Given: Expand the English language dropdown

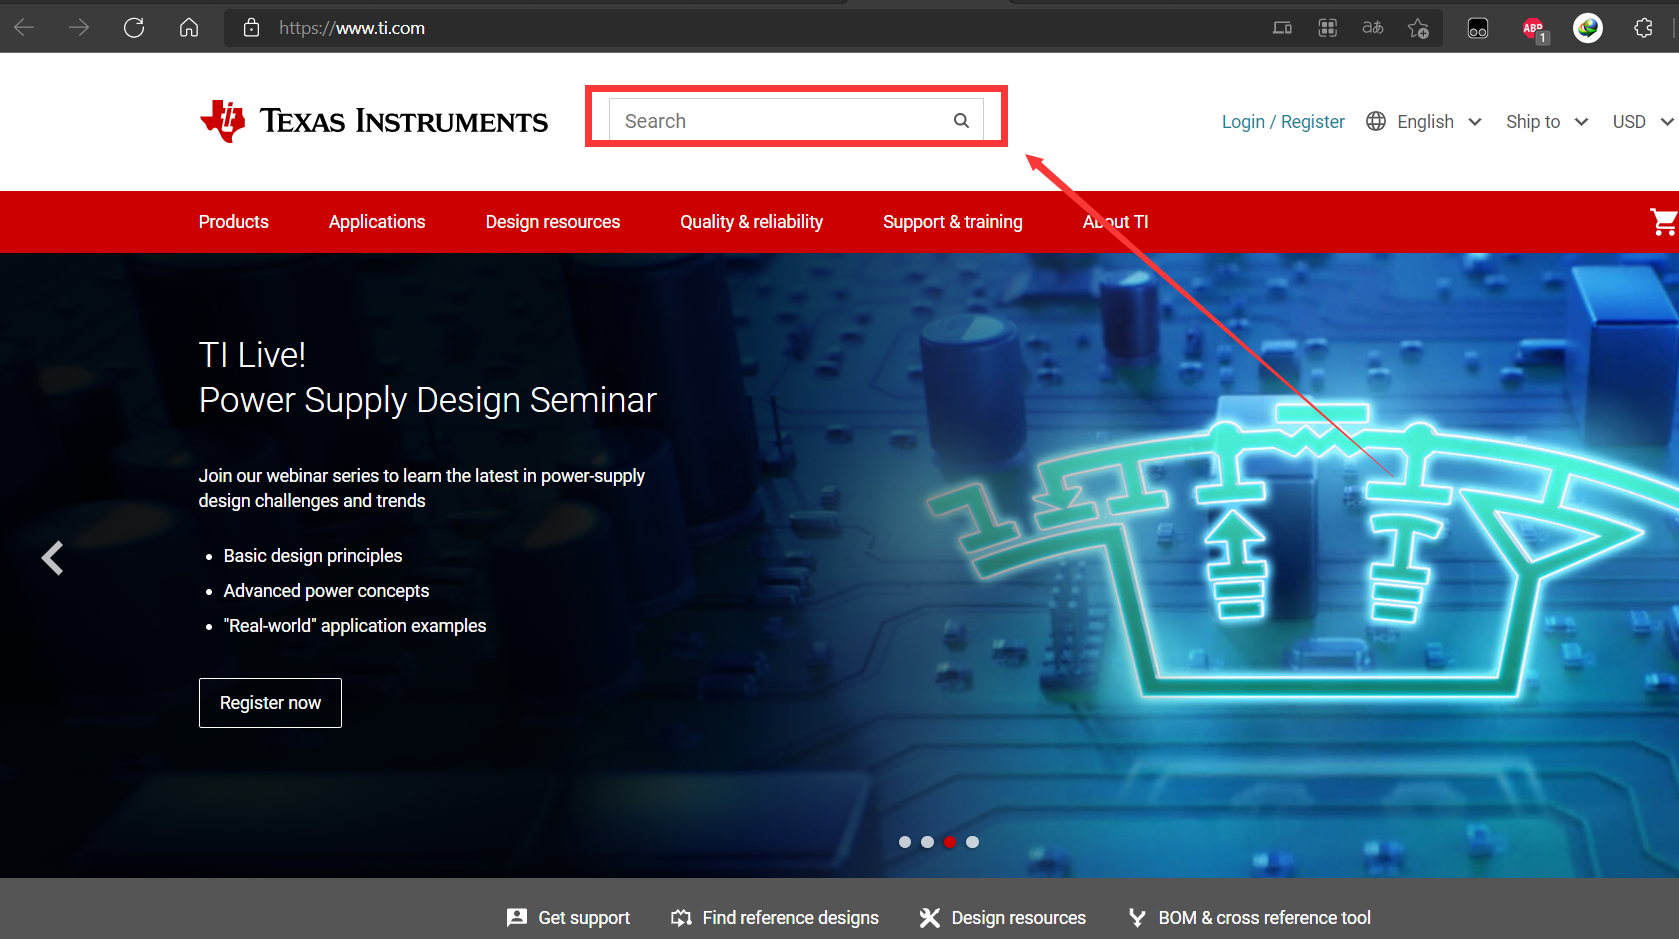Looking at the screenshot, I should point(1438,121).
